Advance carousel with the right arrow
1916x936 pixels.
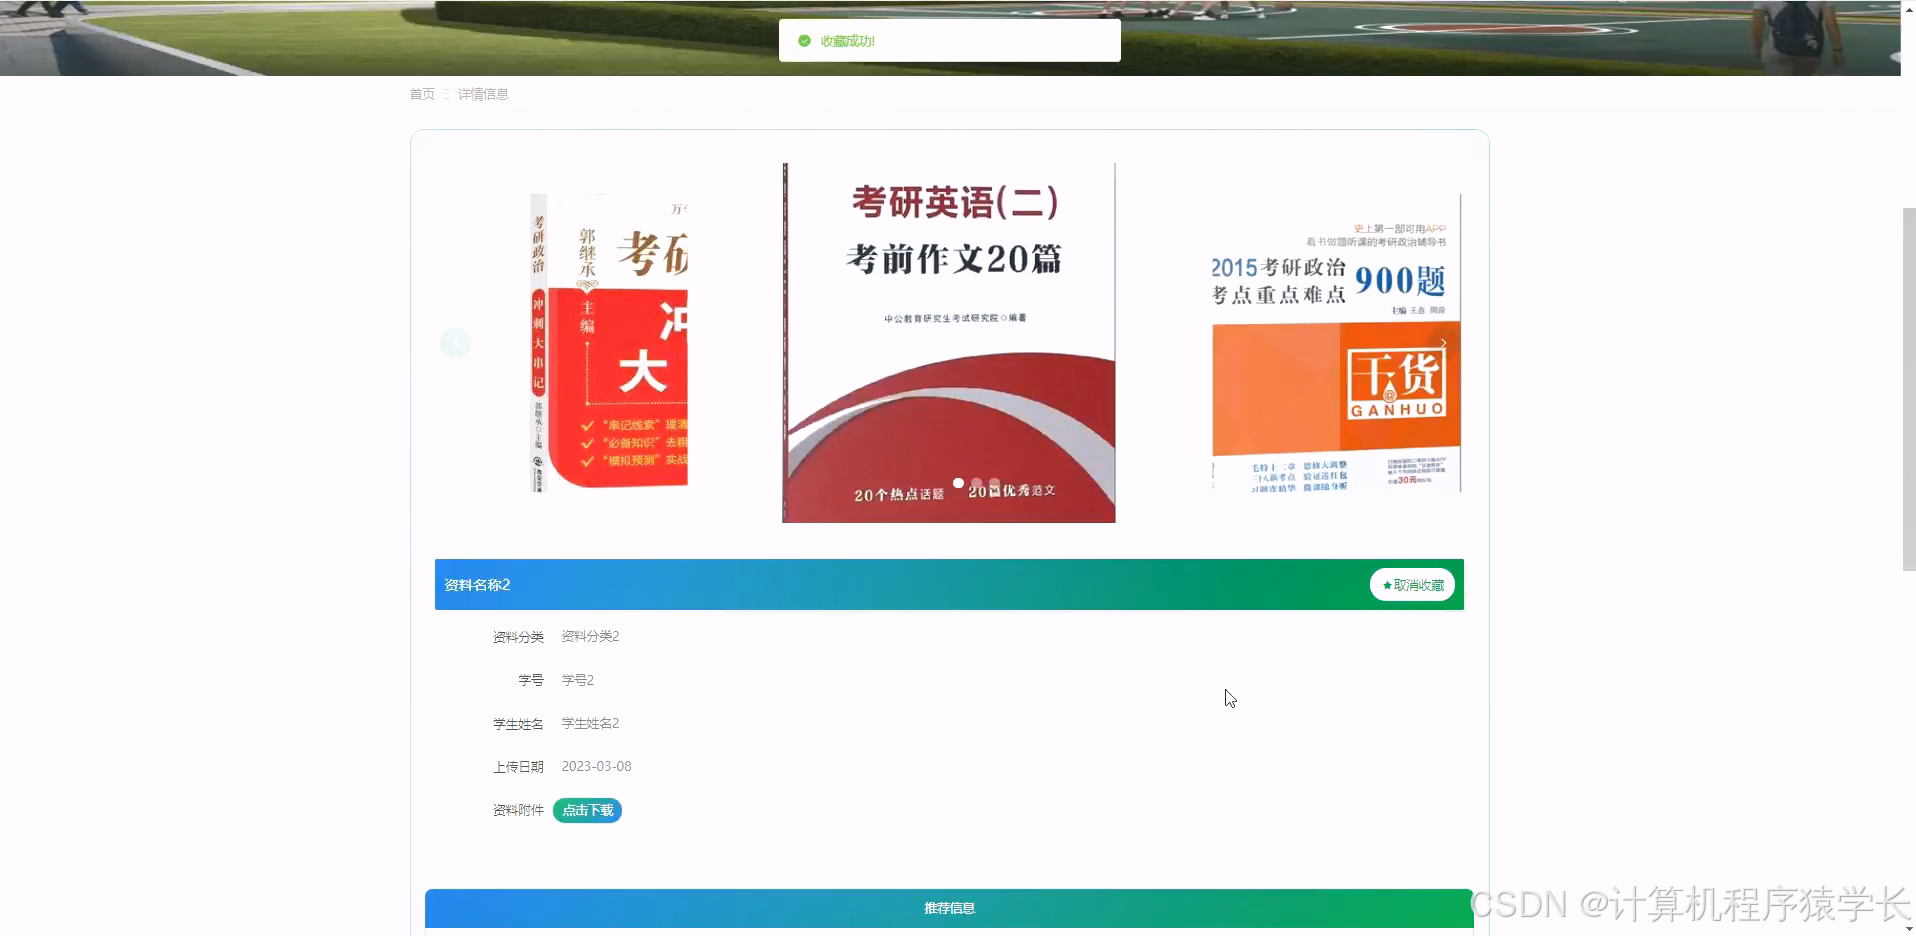(x=1443, y=343)
